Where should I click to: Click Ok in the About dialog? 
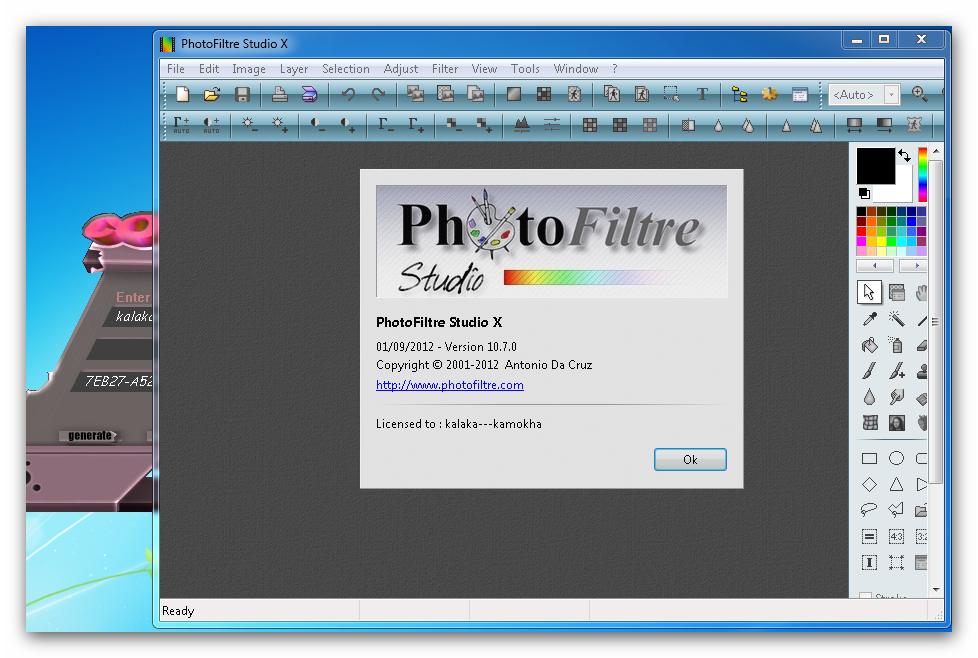click(x=690, y=460)
